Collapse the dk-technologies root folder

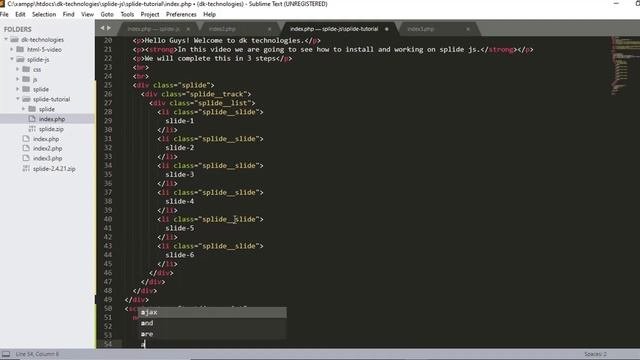(x=6, y=40)
